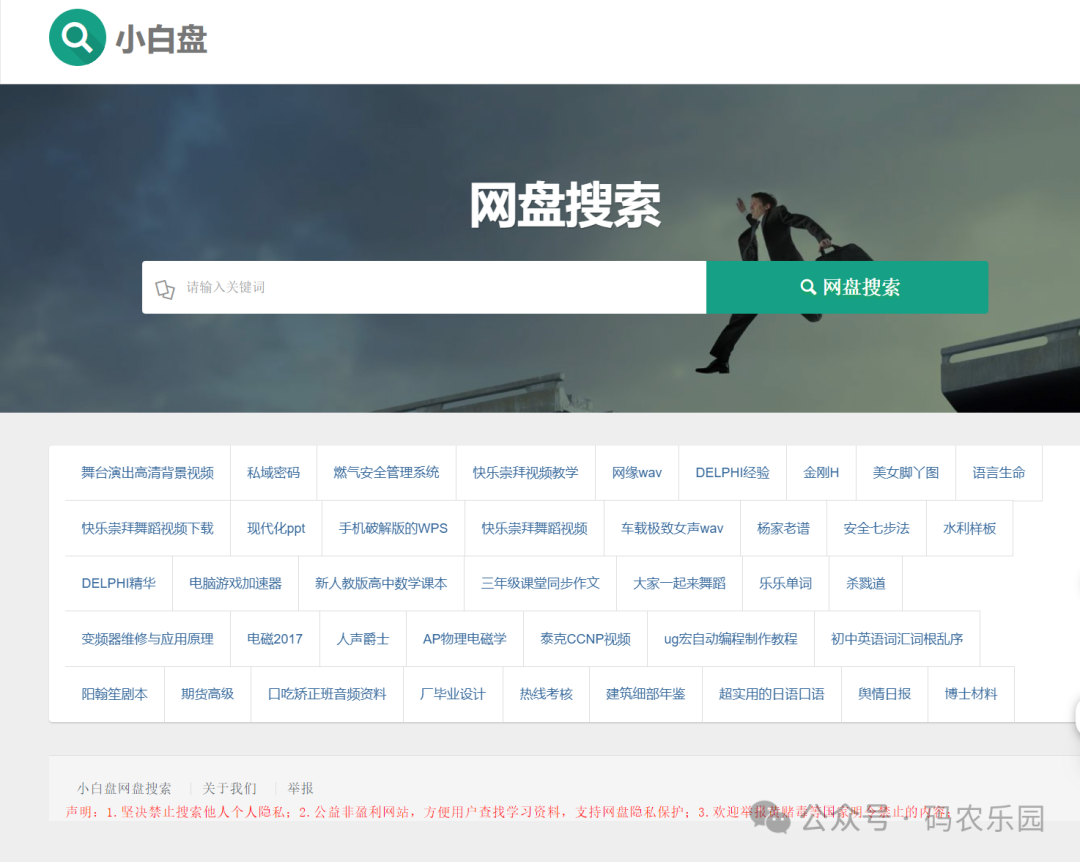1080x862 pixels.
Task: Click the keyword icon inside the search box
Action: click(165, 287)
